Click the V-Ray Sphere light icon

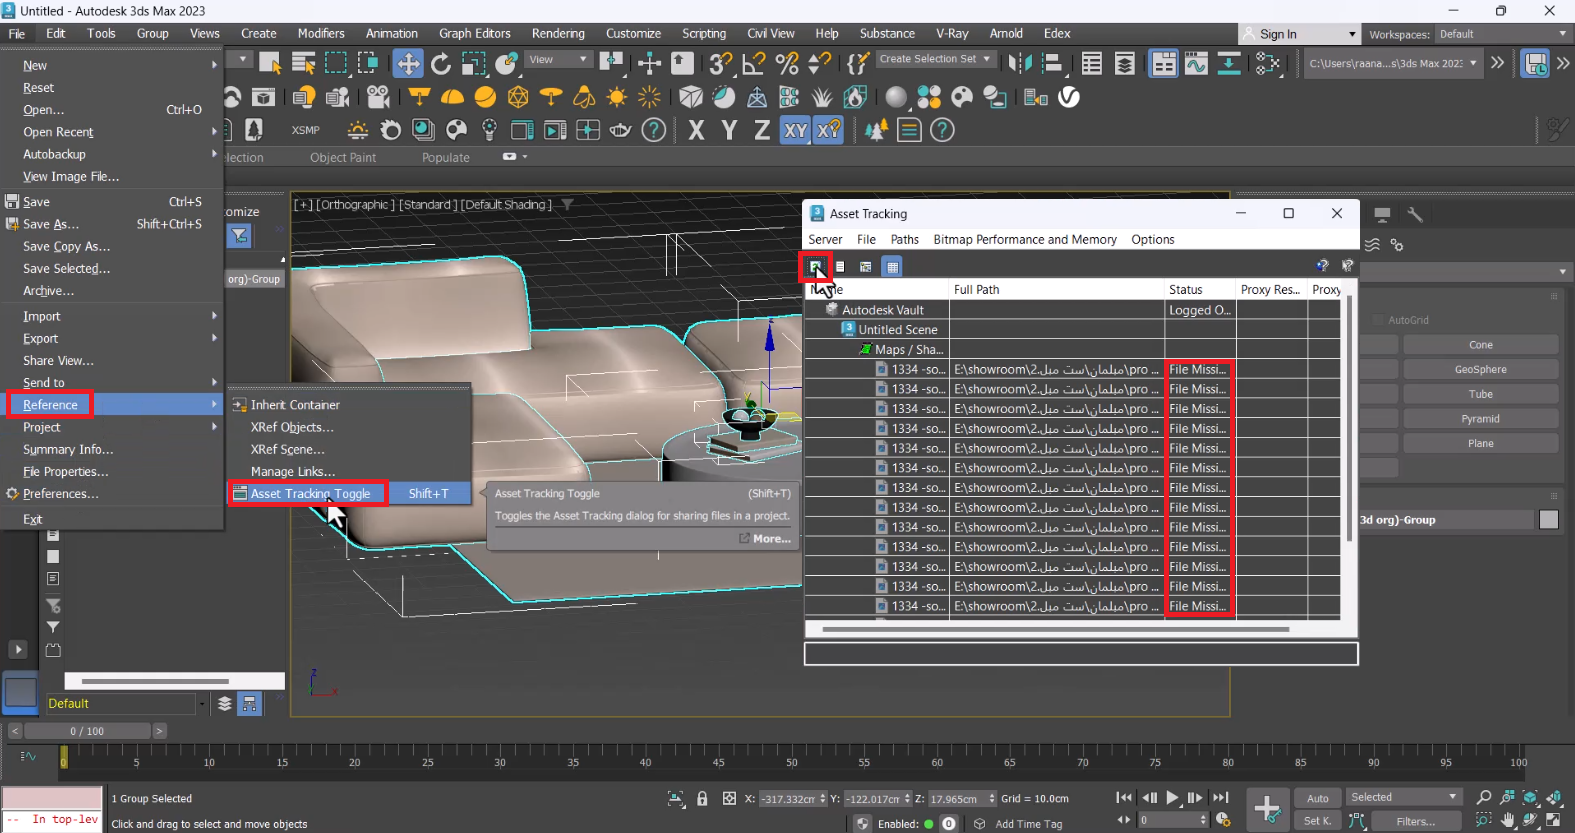pyautogui.click(x=485, y=97)
